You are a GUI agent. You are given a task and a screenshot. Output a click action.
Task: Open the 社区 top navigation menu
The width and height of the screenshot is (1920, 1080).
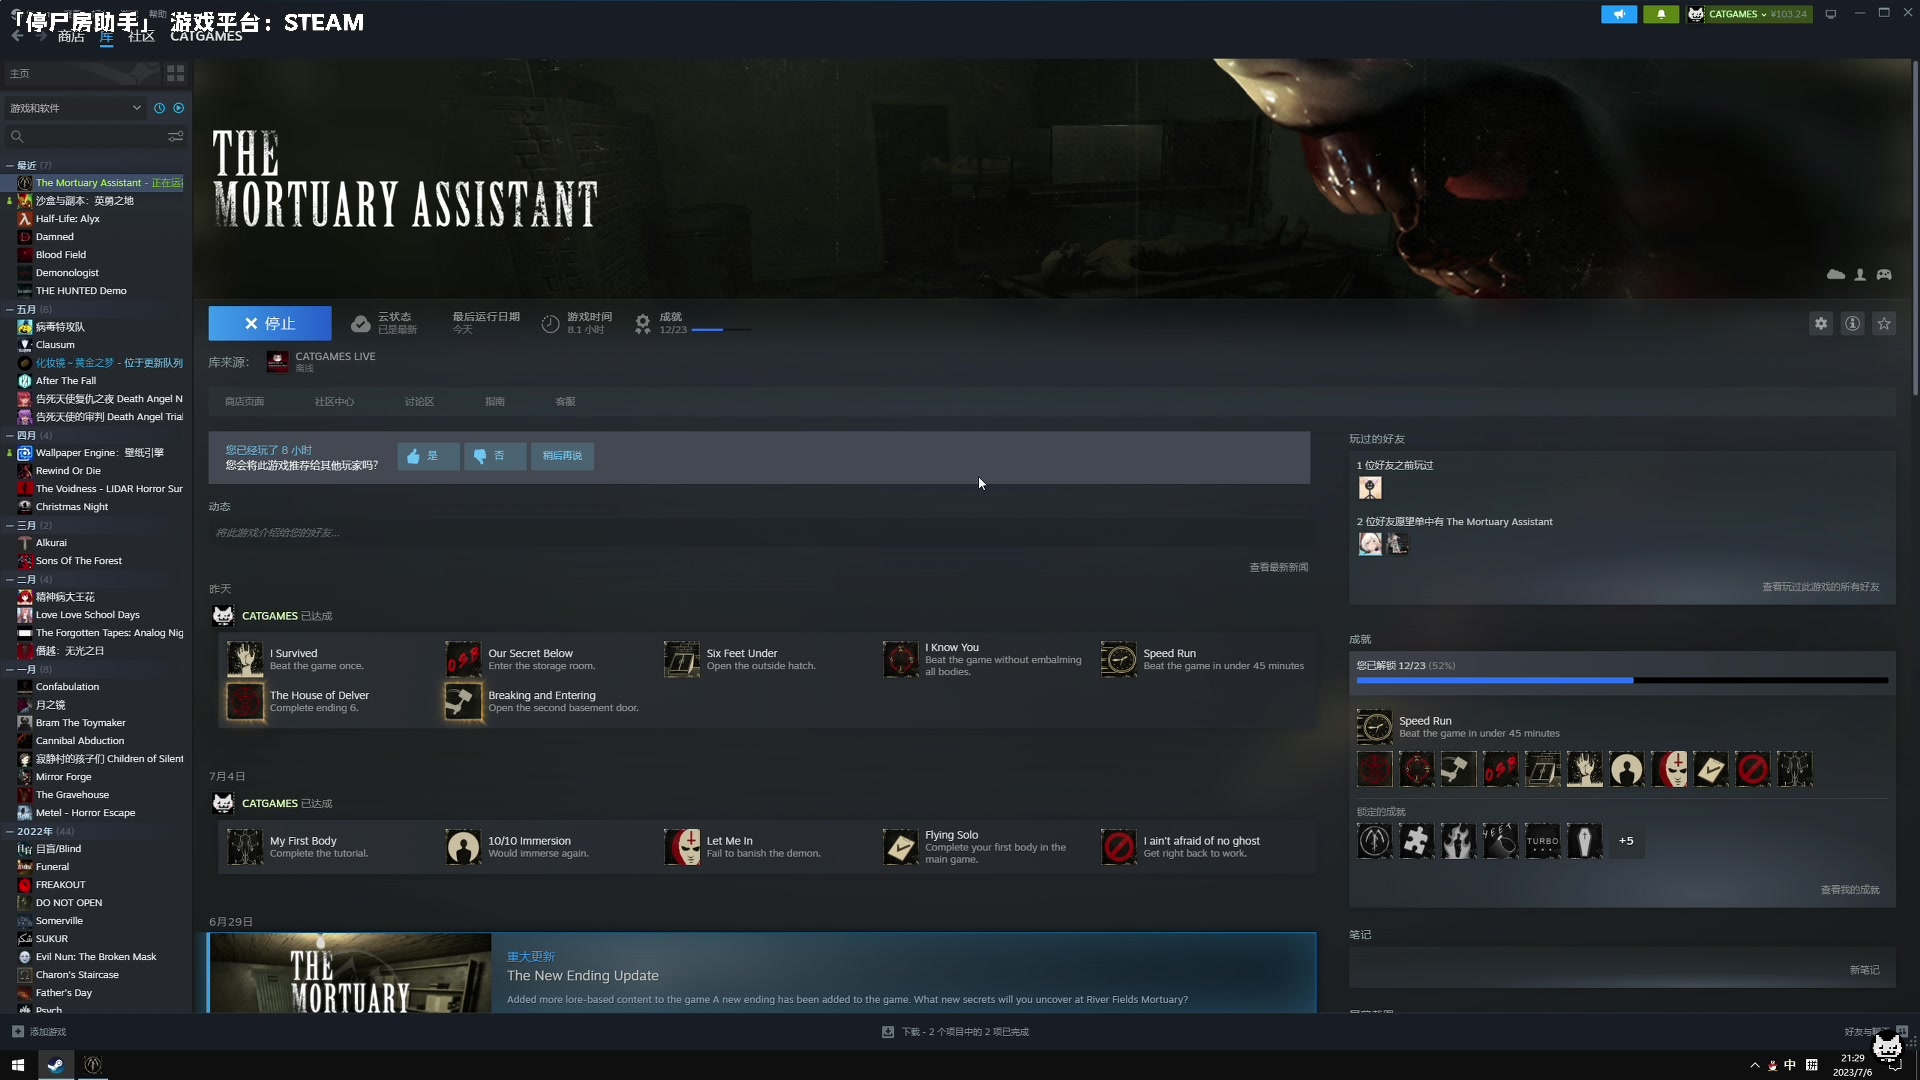tap(142, 37)
